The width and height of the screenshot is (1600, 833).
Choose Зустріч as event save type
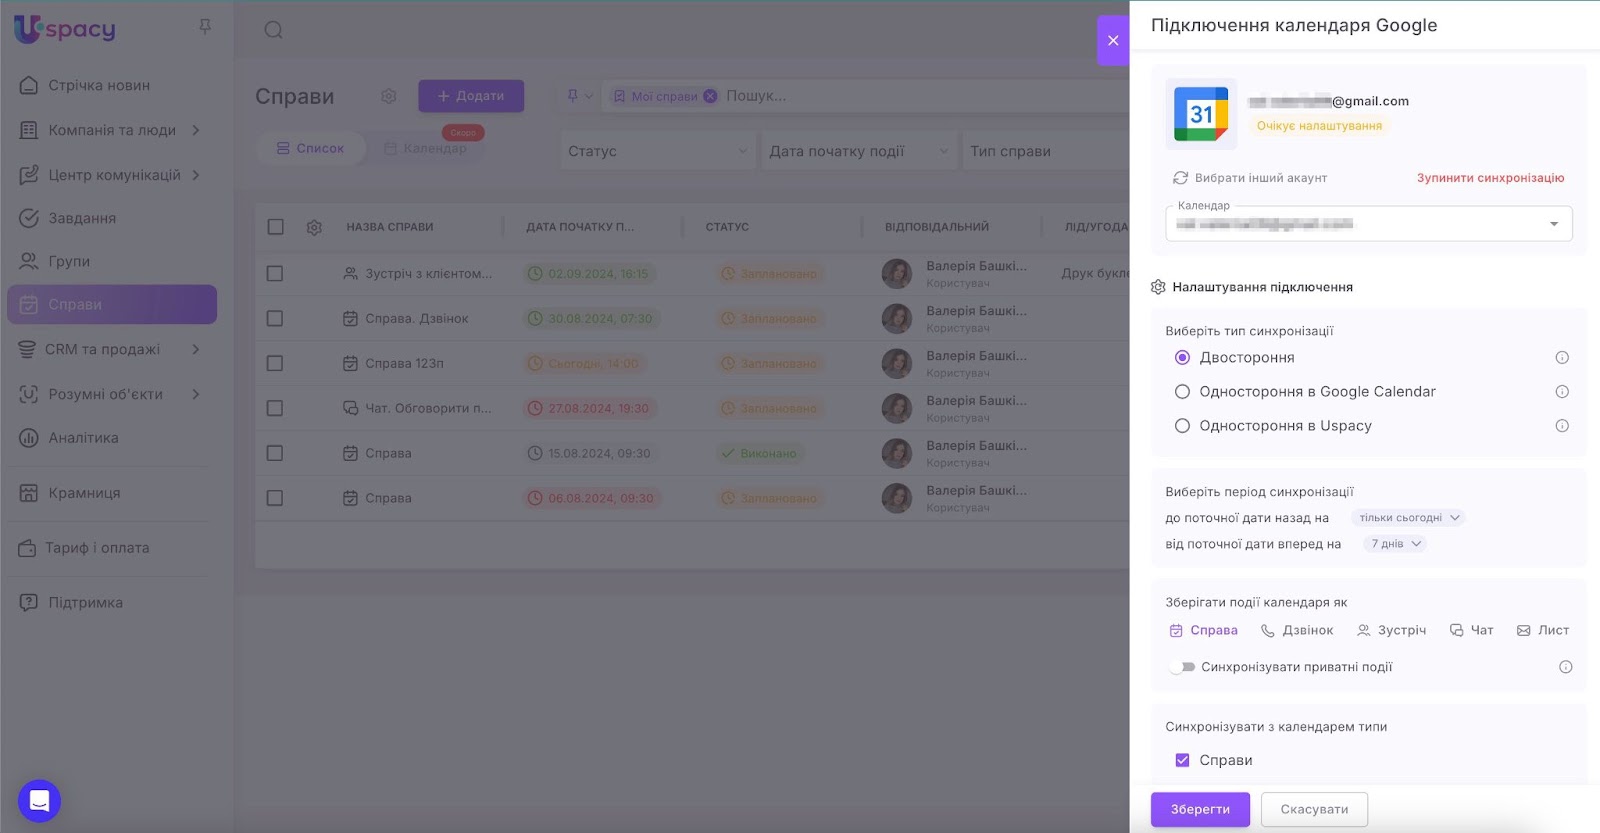point(1391,631)
